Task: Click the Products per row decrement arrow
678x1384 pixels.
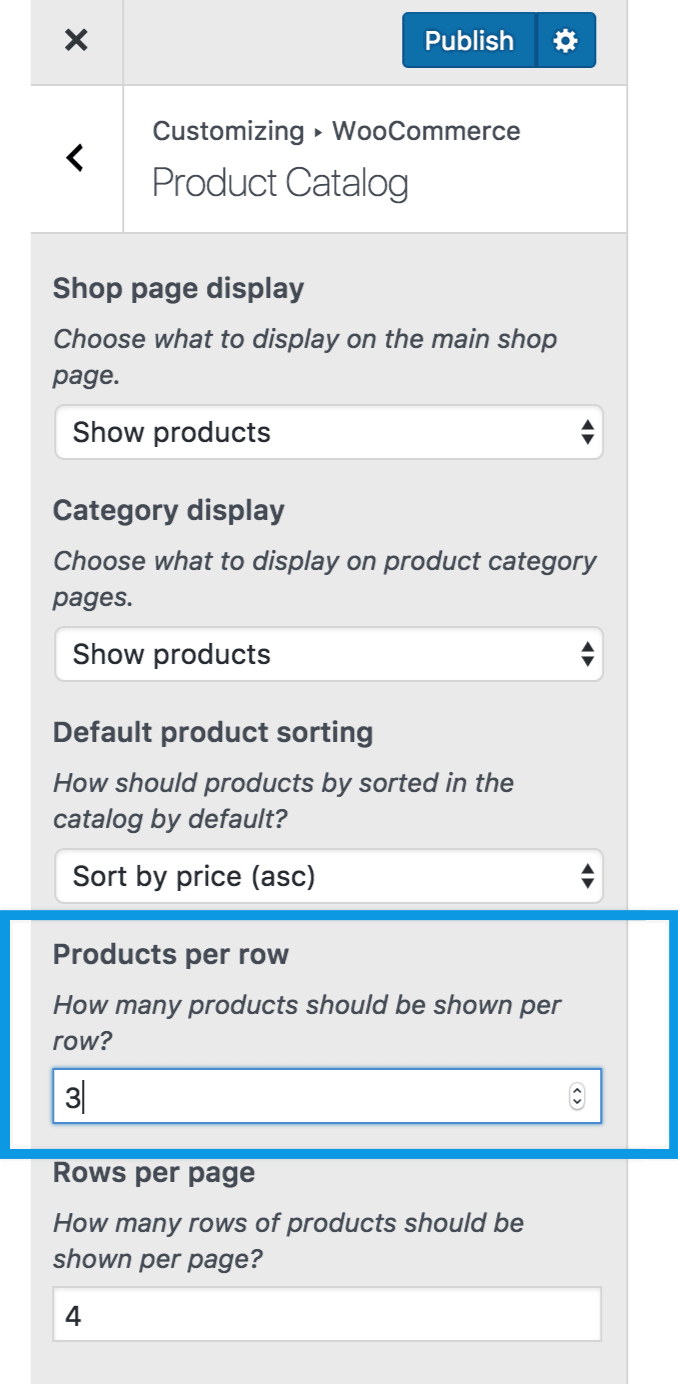Action: [x=577, y=1103]
